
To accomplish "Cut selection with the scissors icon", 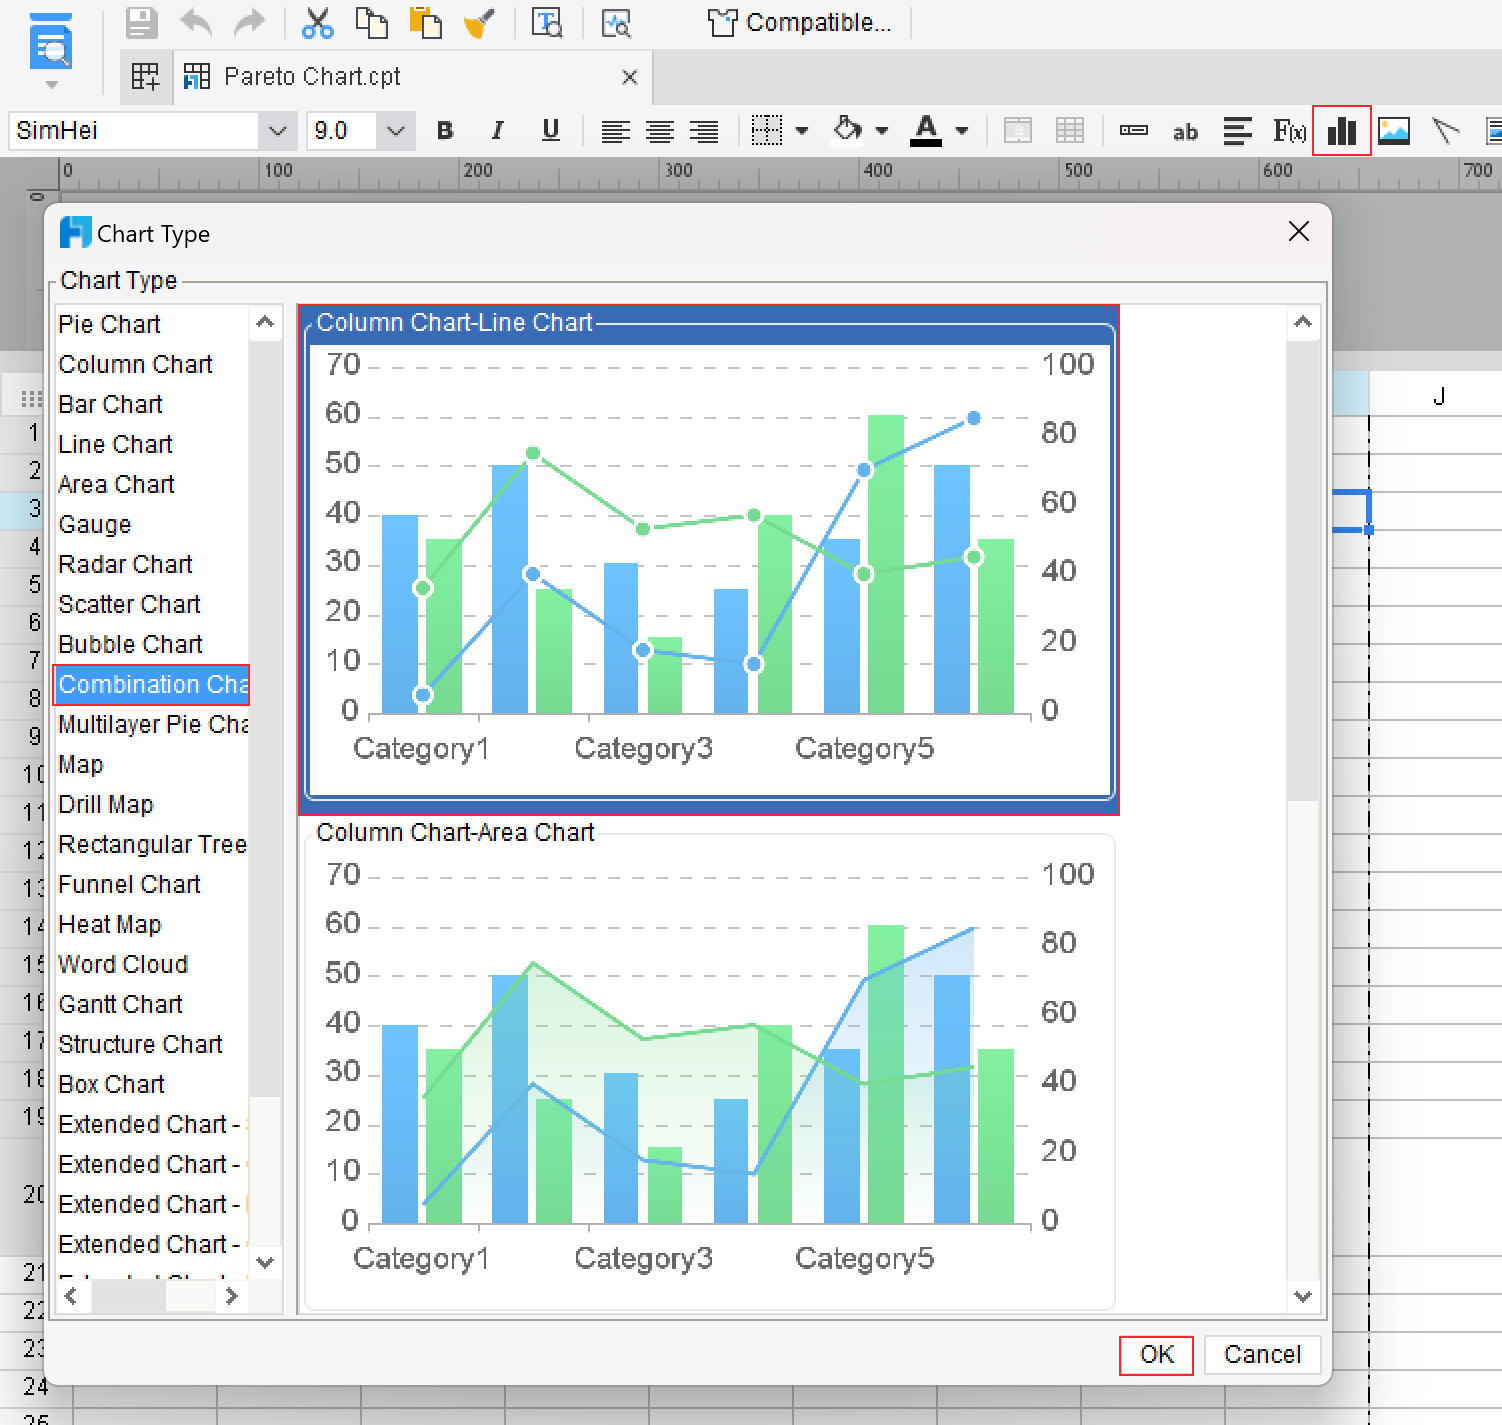I will pyautogui.click(x=317, y=22).
